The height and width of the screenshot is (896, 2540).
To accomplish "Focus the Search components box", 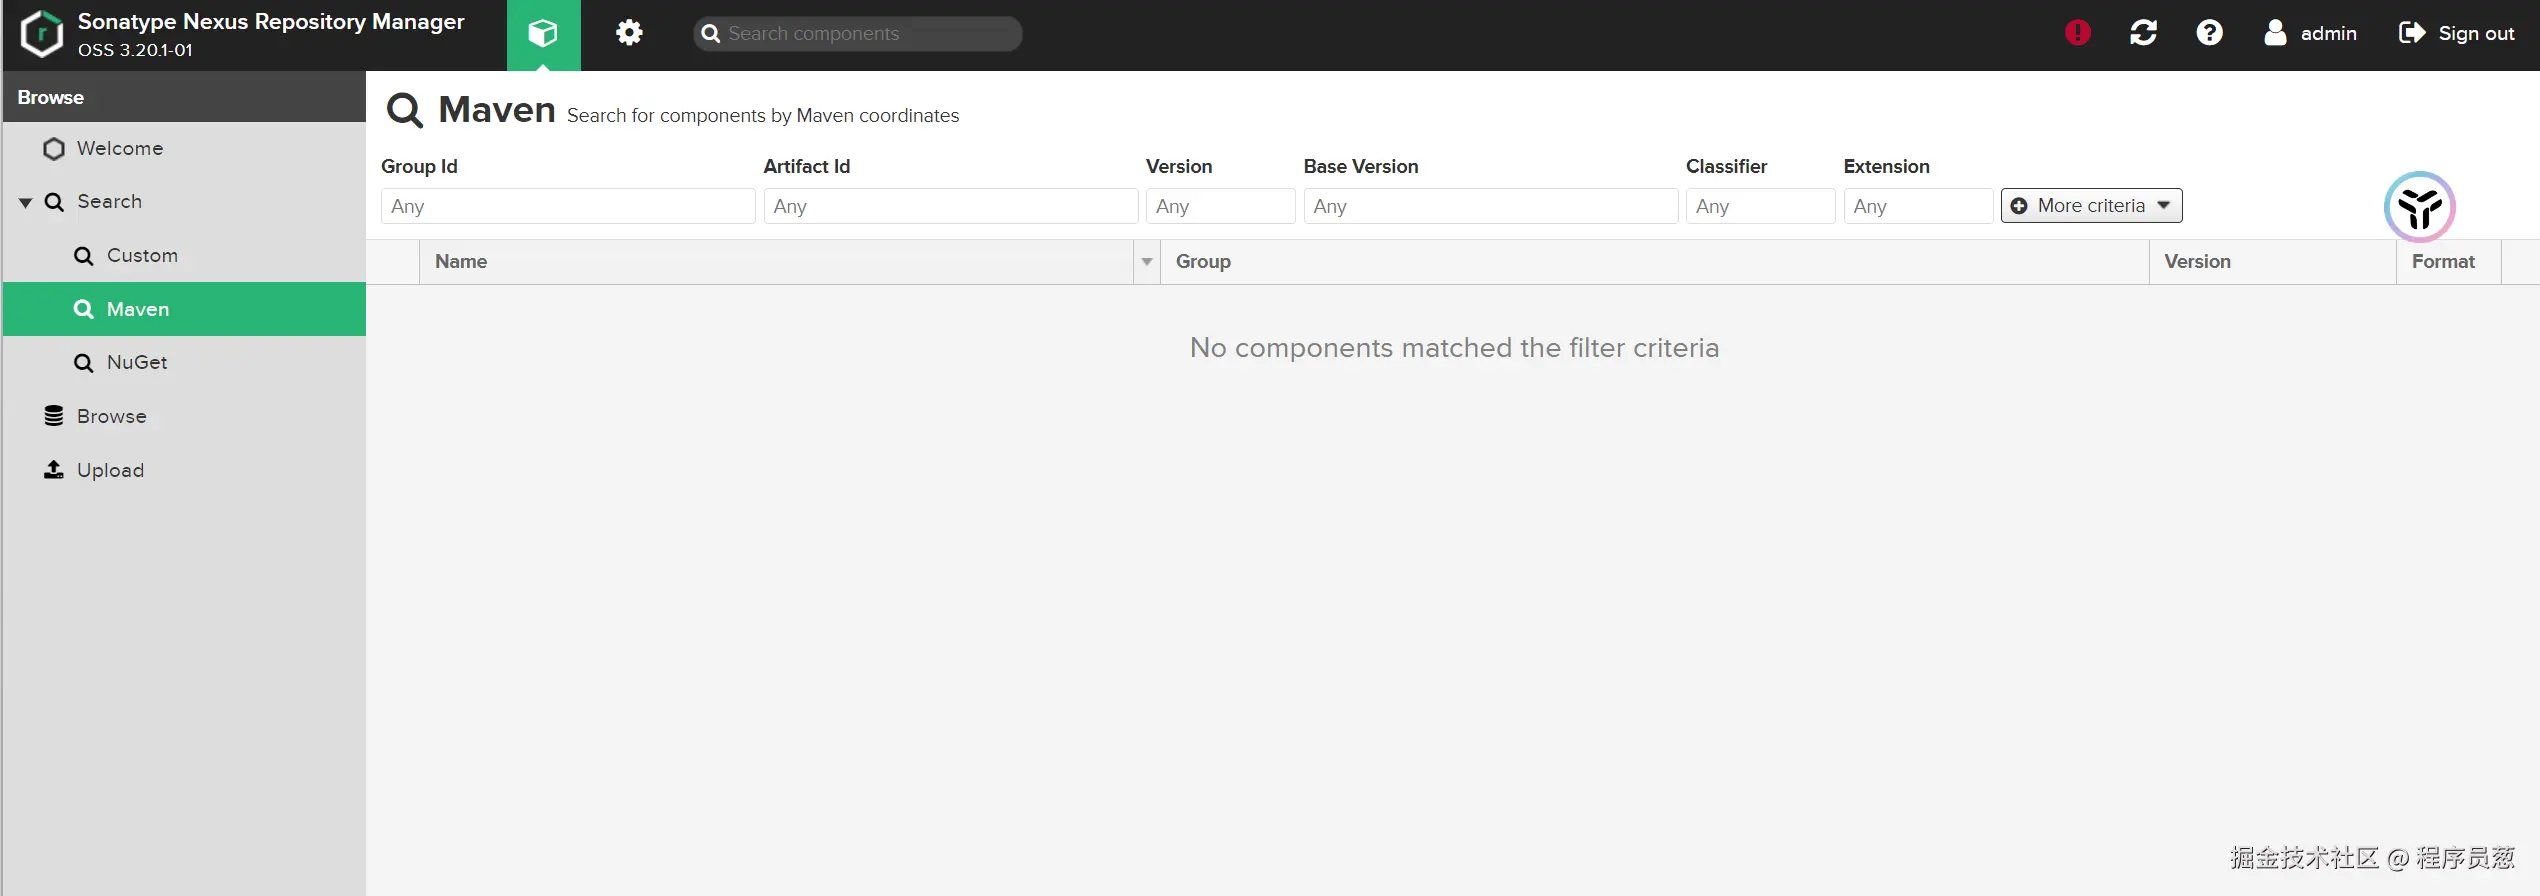I will point(858,34).
